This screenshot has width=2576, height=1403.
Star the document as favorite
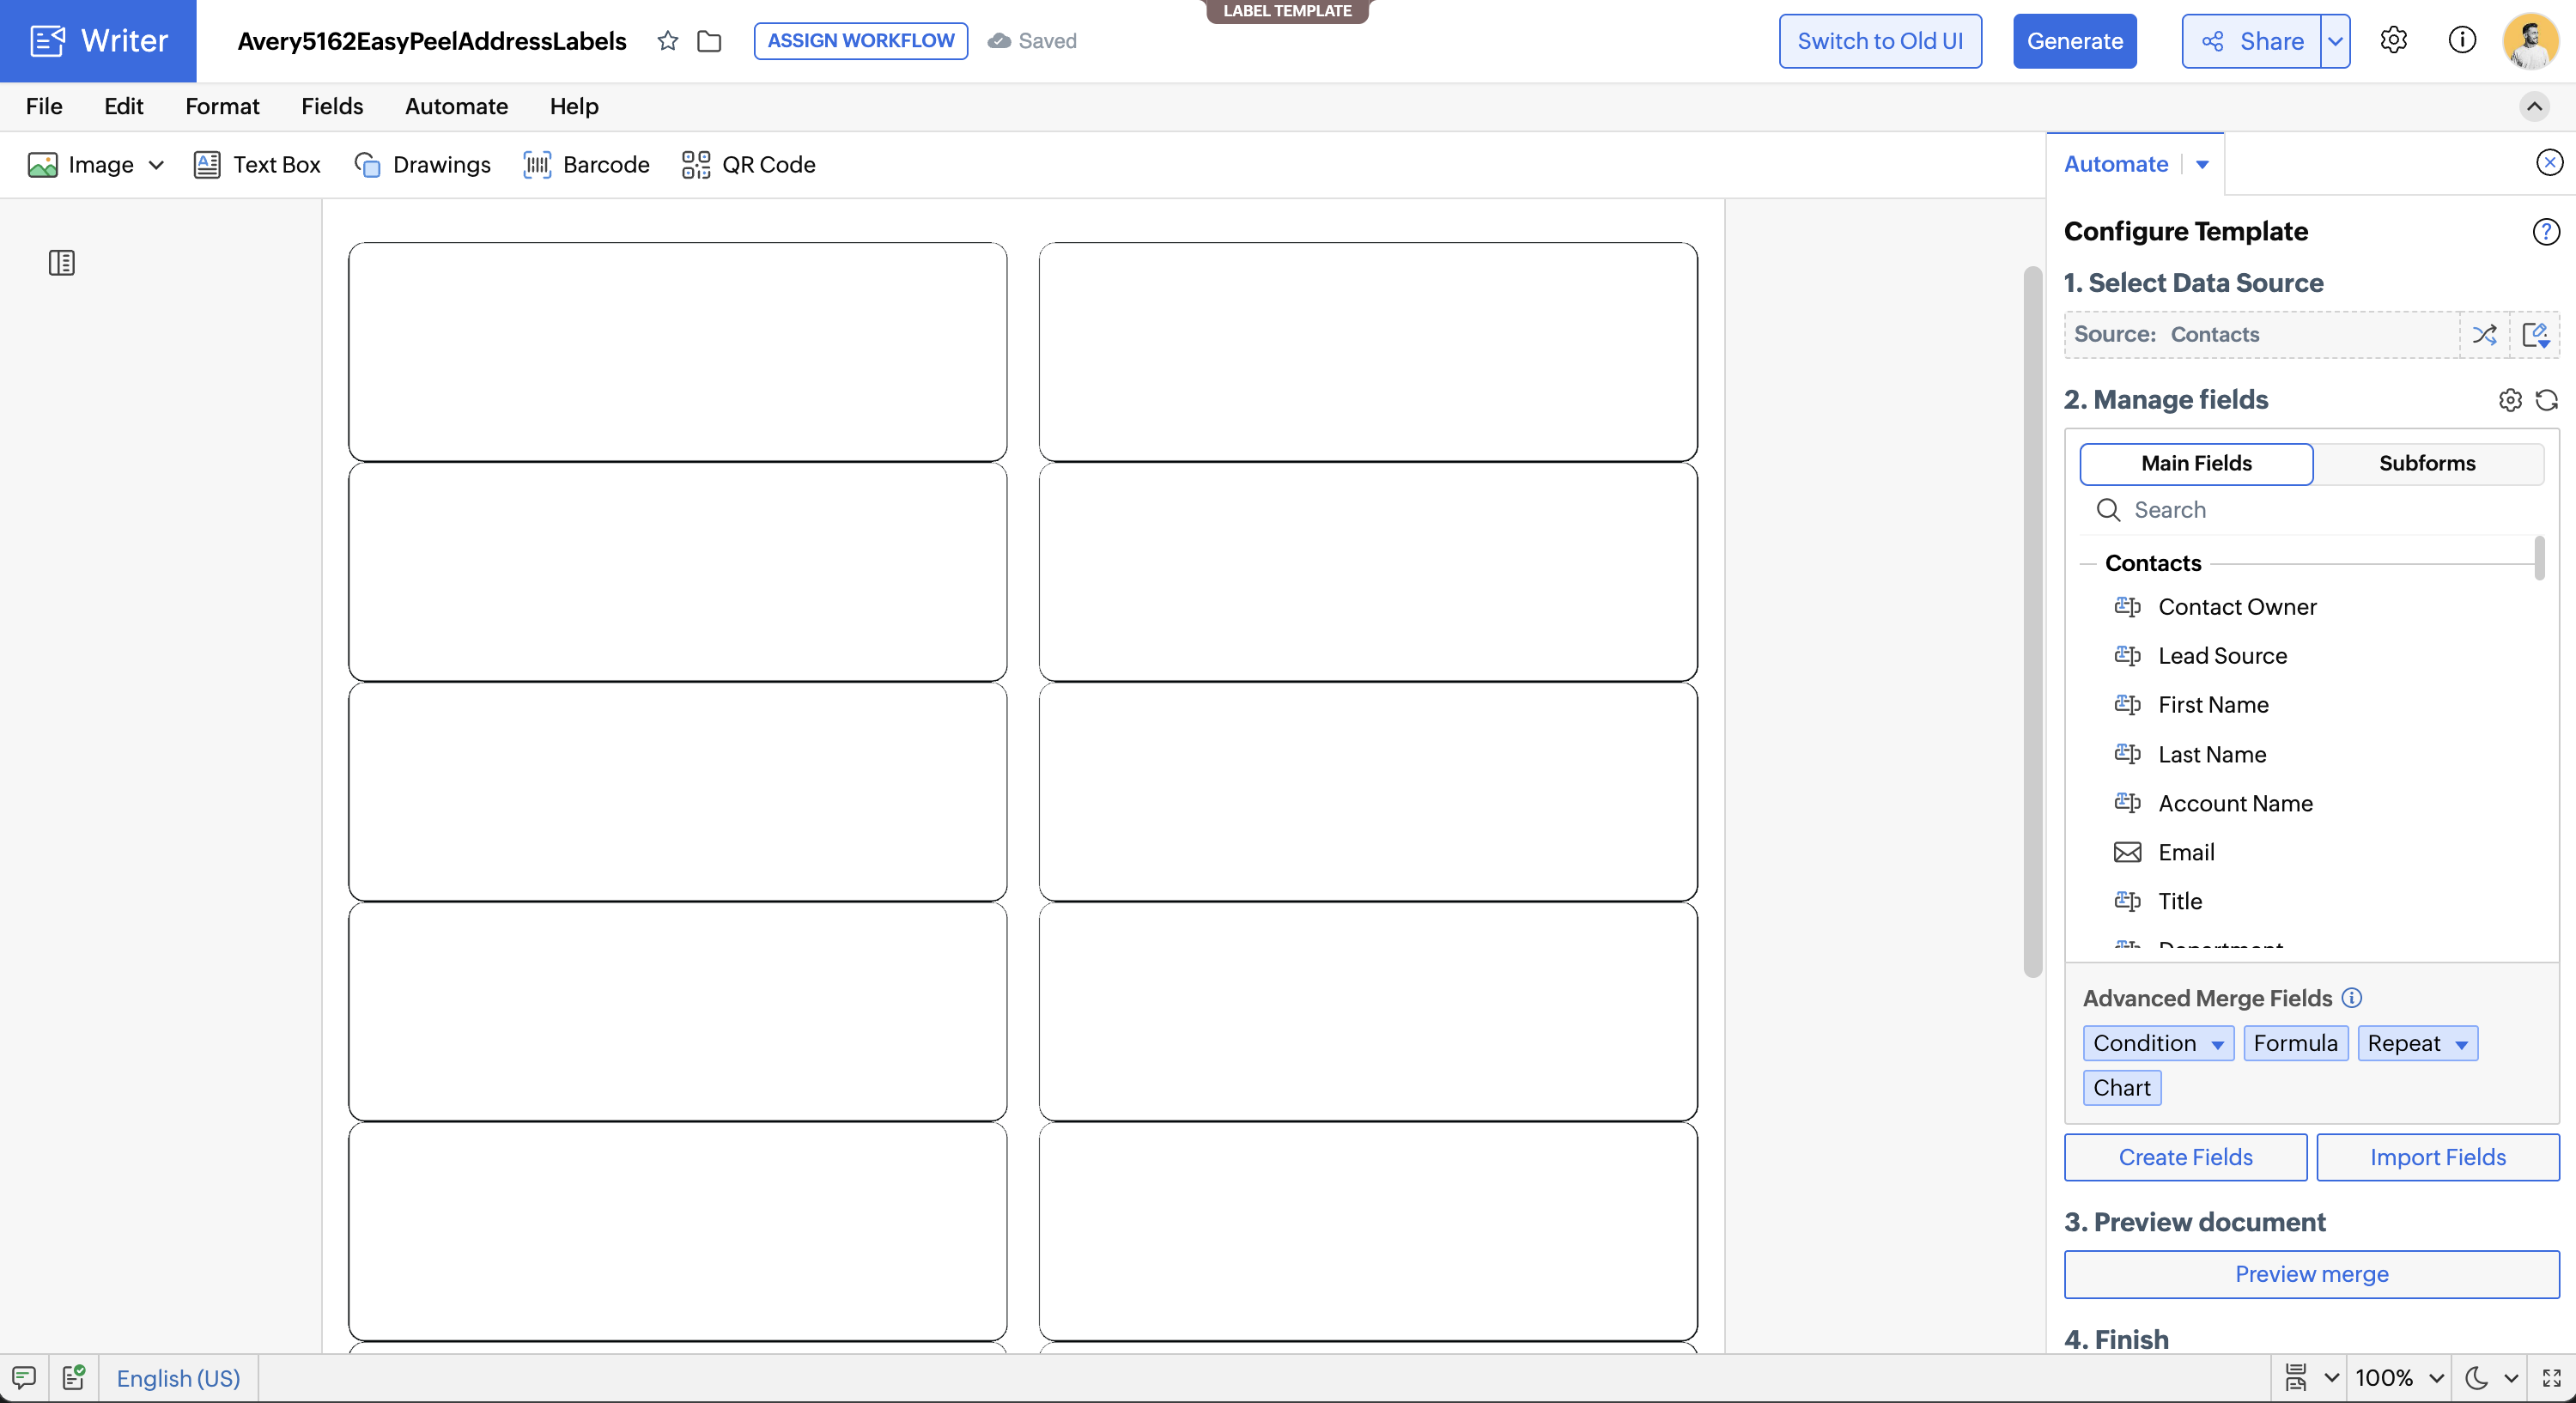(x=668, y=41)
